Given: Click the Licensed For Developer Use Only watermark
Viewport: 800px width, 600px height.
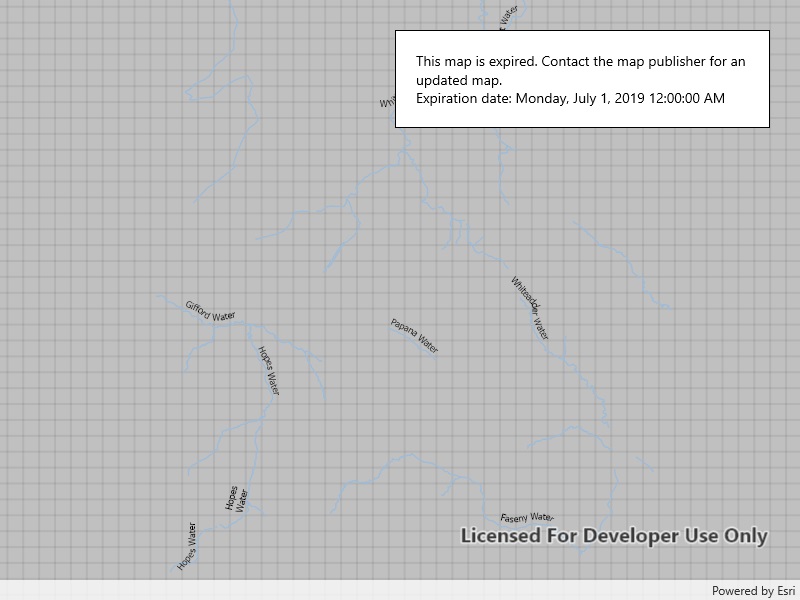Looking at the screenshot, I should coord(614,536).
